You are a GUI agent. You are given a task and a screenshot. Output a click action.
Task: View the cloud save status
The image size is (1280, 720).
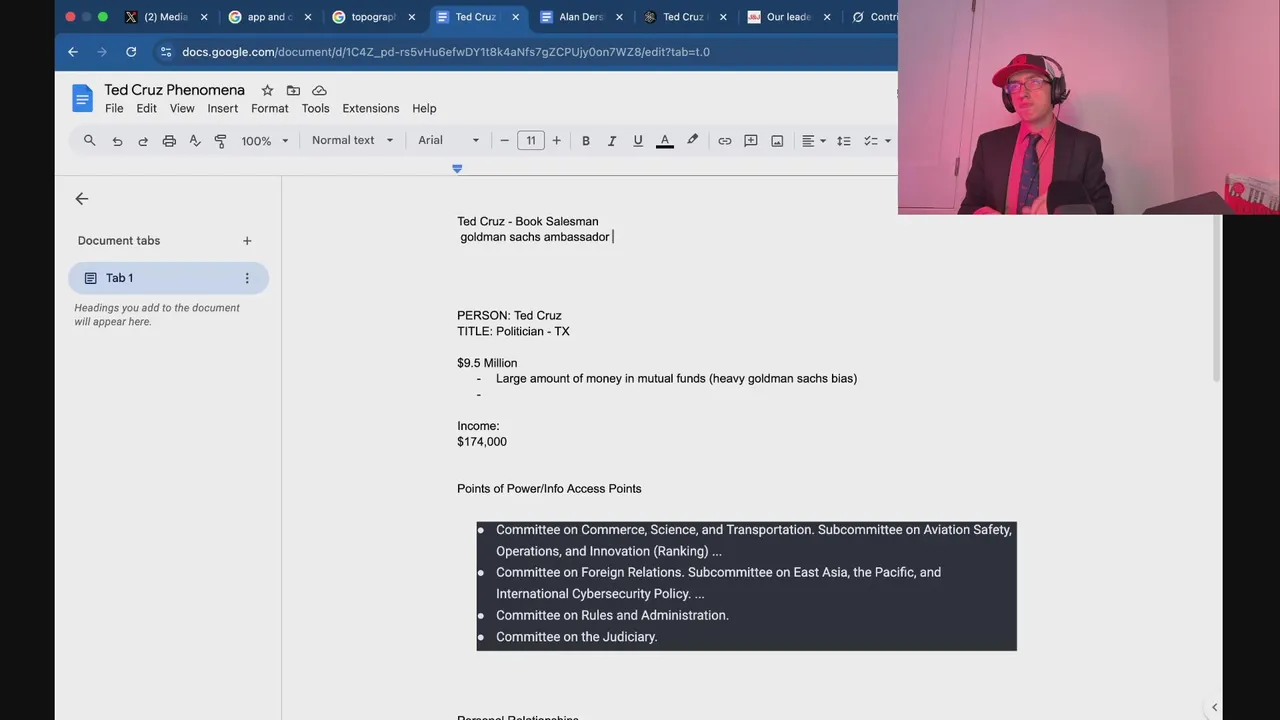point(319,90)
